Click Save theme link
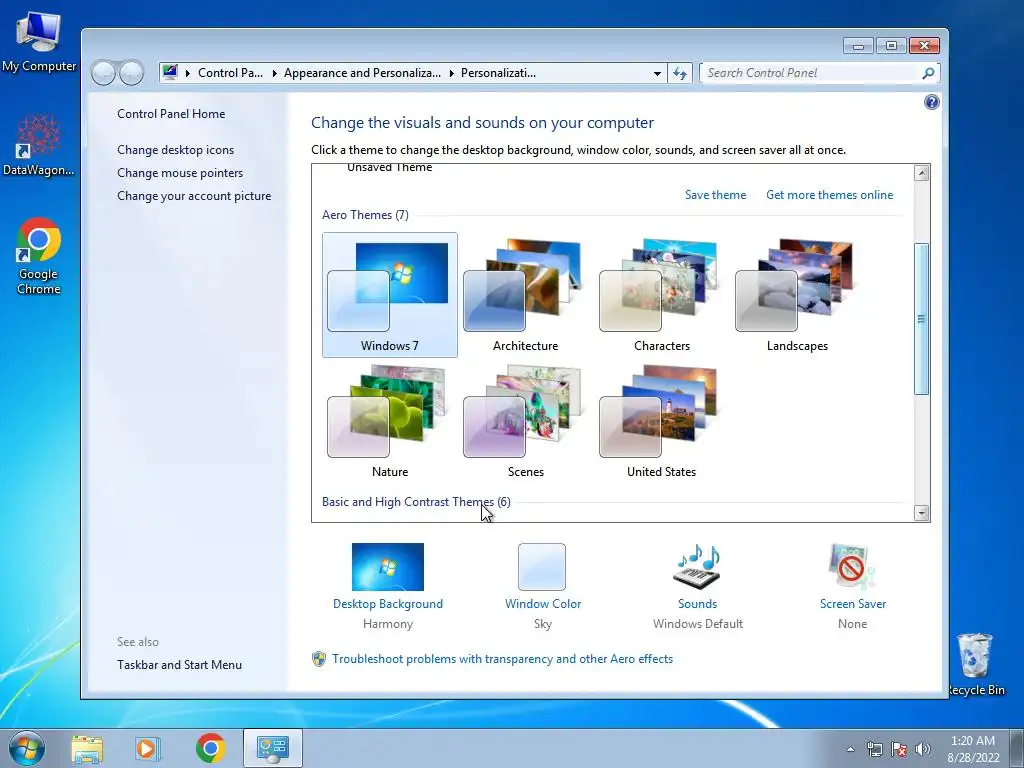 coord(715,195)
